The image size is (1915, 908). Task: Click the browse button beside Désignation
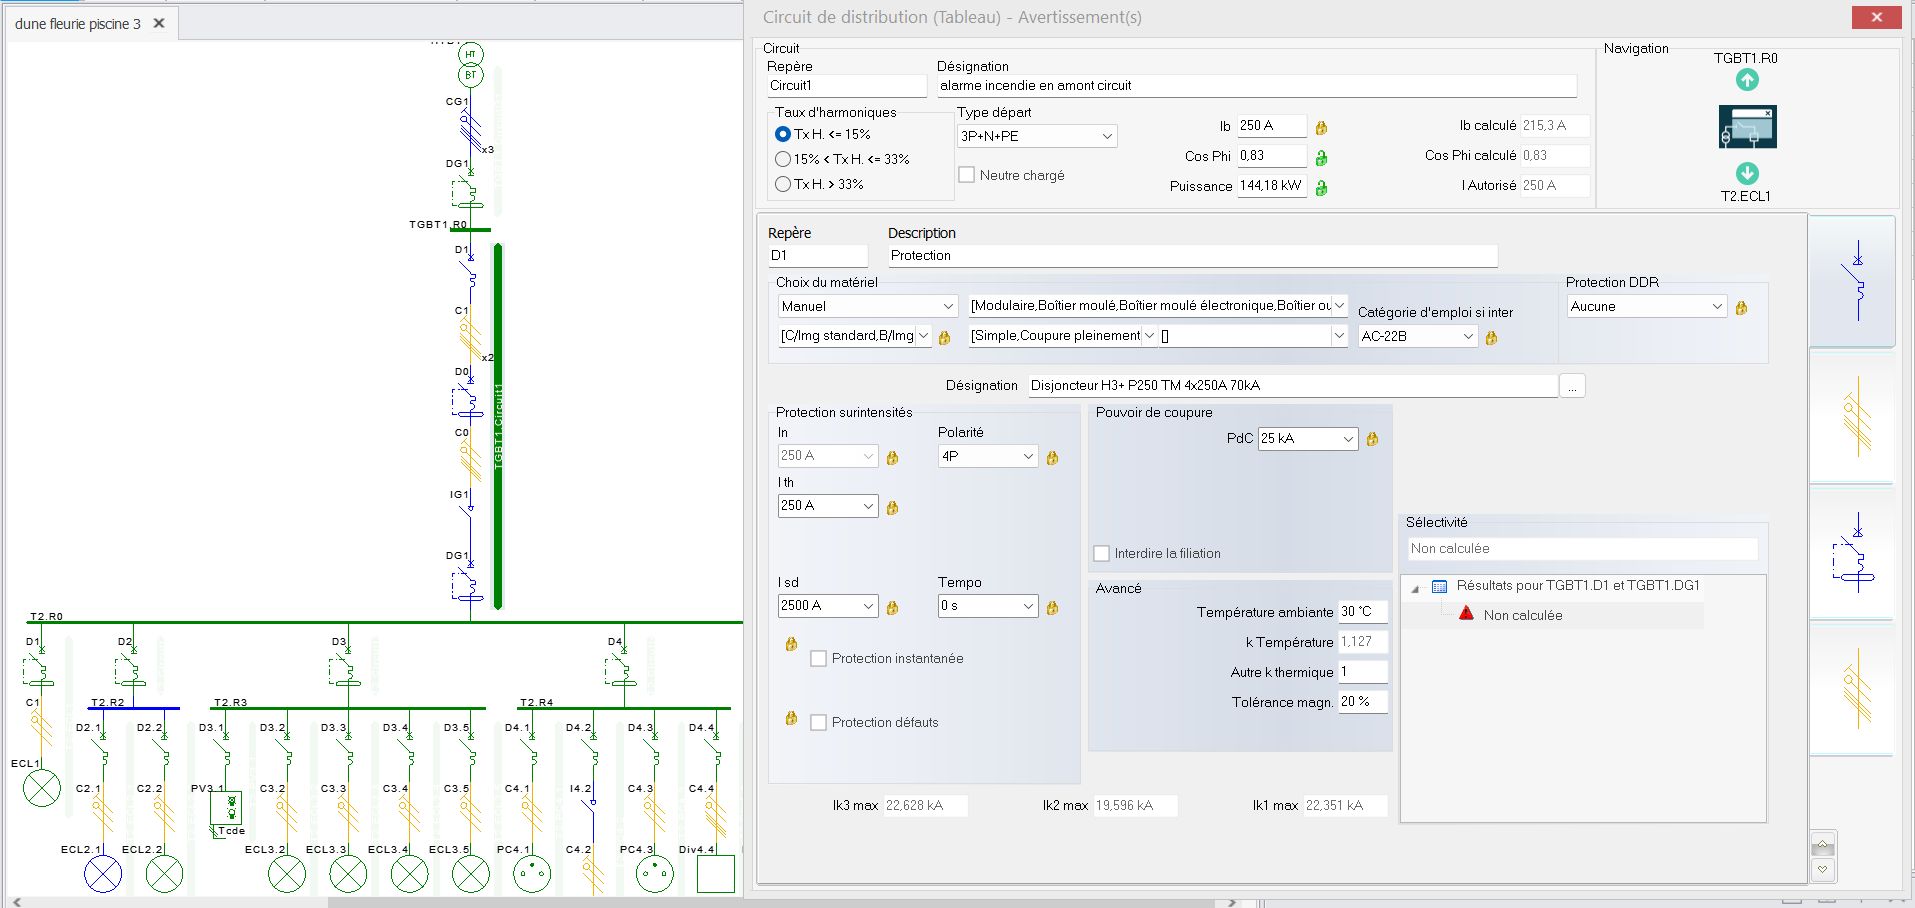point(1572,386)
